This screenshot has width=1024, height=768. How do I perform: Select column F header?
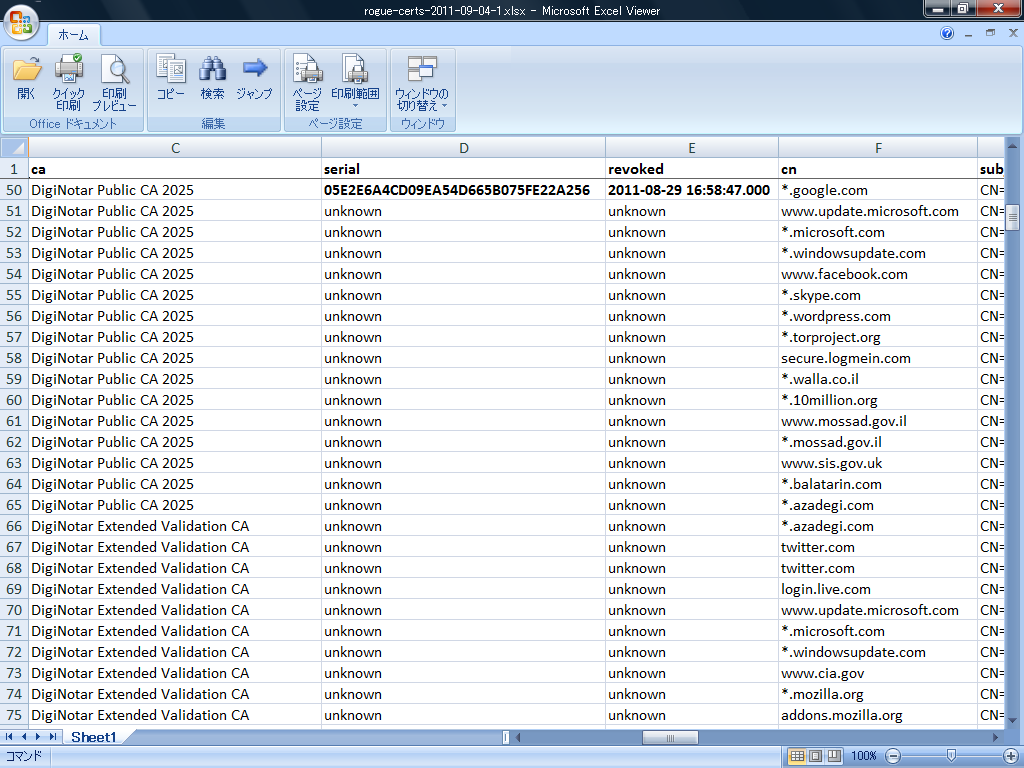(878, 148)
